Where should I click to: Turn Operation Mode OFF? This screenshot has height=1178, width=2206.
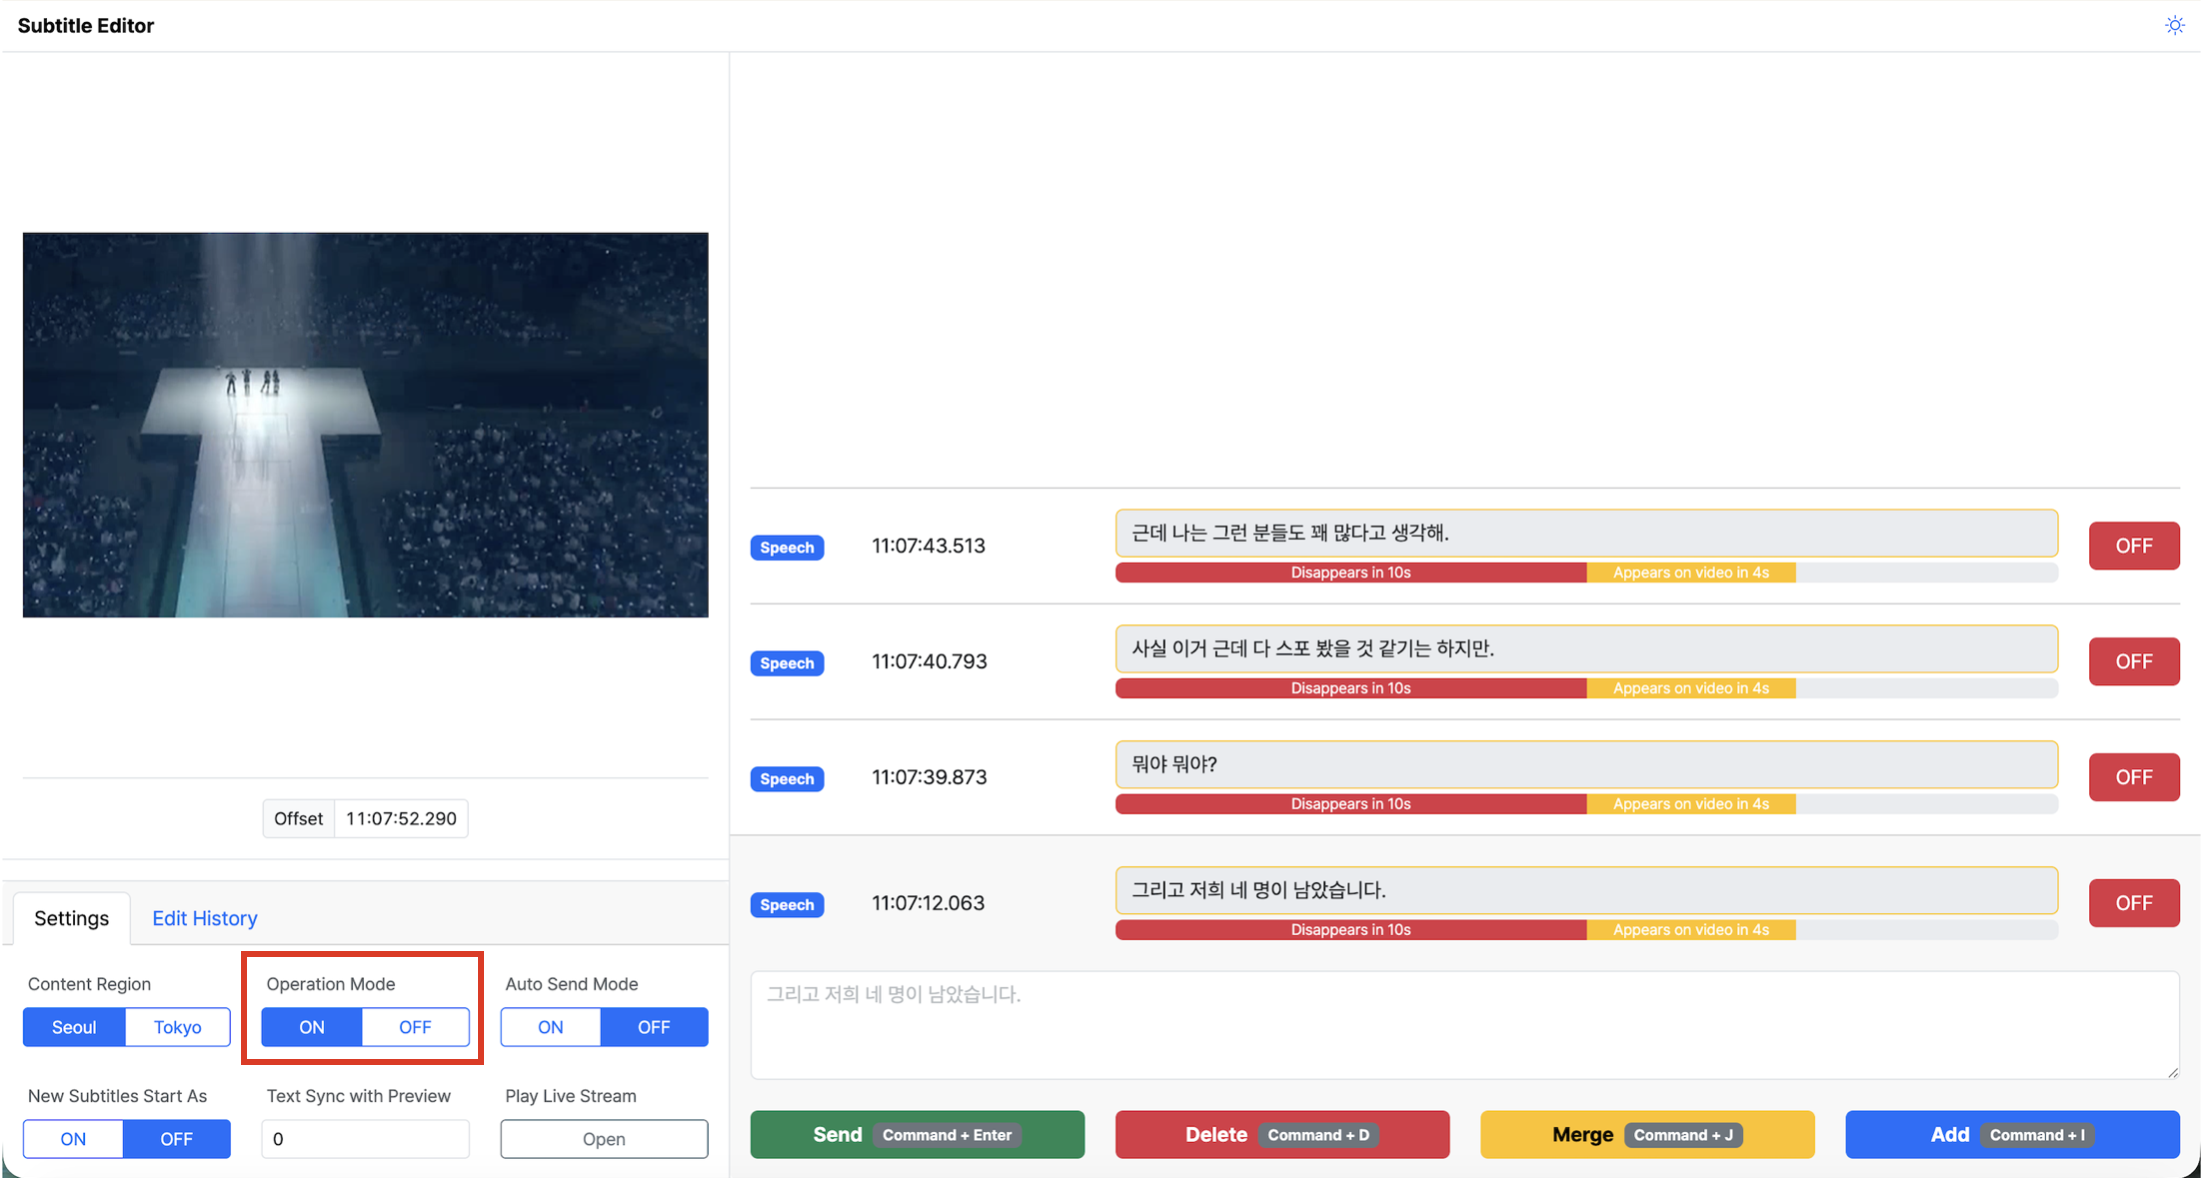point(415,1027)
